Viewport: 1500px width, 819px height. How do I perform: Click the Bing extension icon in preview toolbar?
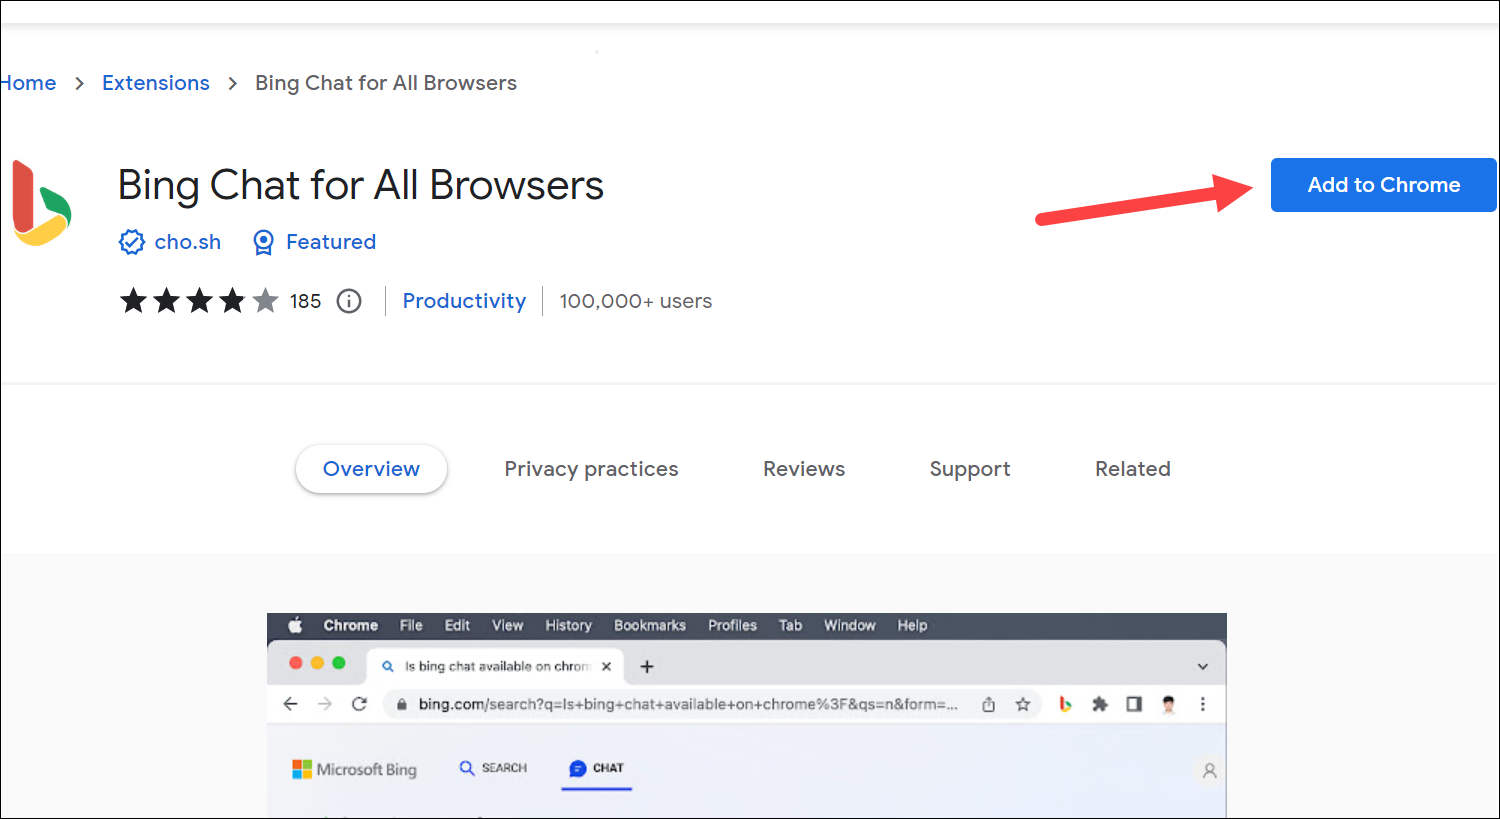[1065, 704]
